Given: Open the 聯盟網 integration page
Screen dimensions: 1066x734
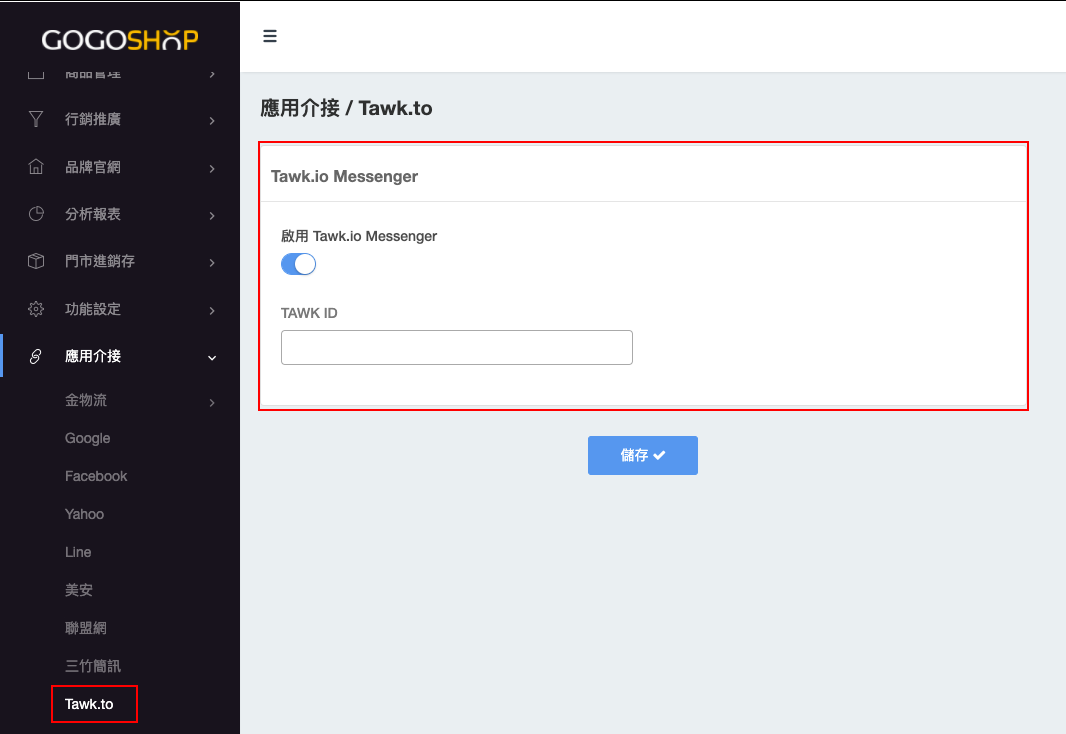Looking at the screenshot, I should (86, 628).
